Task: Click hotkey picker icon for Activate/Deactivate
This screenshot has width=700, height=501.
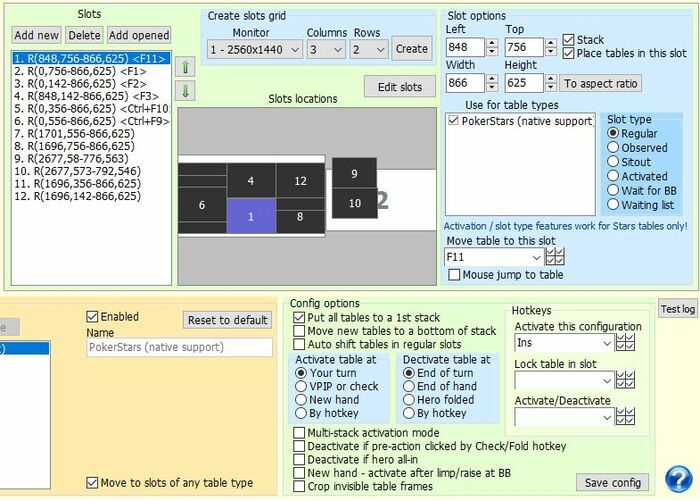Action: pos(625,417)
